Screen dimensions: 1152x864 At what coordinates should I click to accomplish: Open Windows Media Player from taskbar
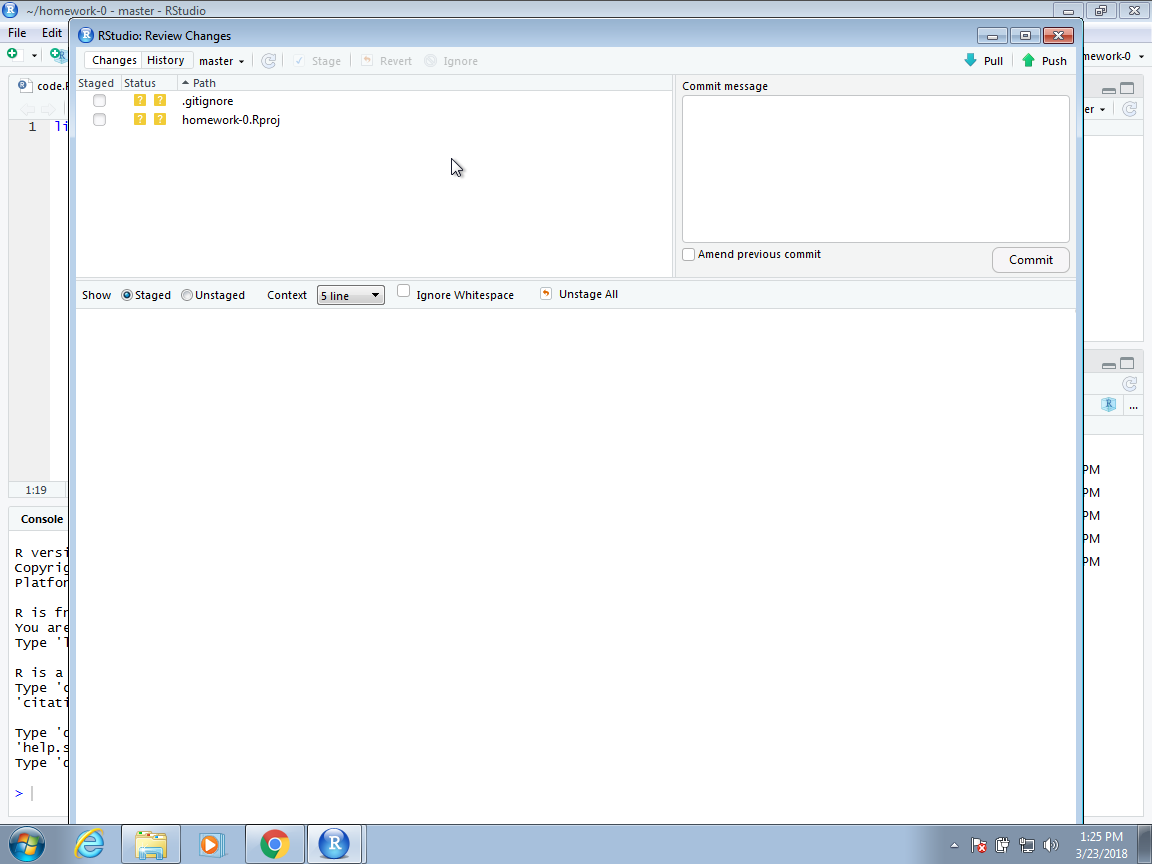212,844
